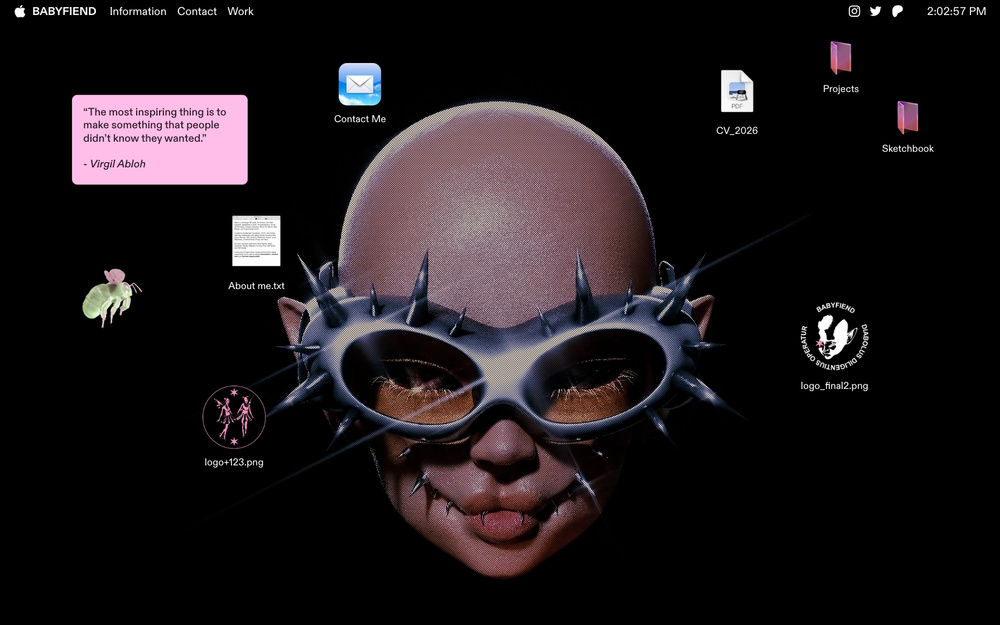
Task: Open the logo_final2.png image file
Action: pos(834,336)
